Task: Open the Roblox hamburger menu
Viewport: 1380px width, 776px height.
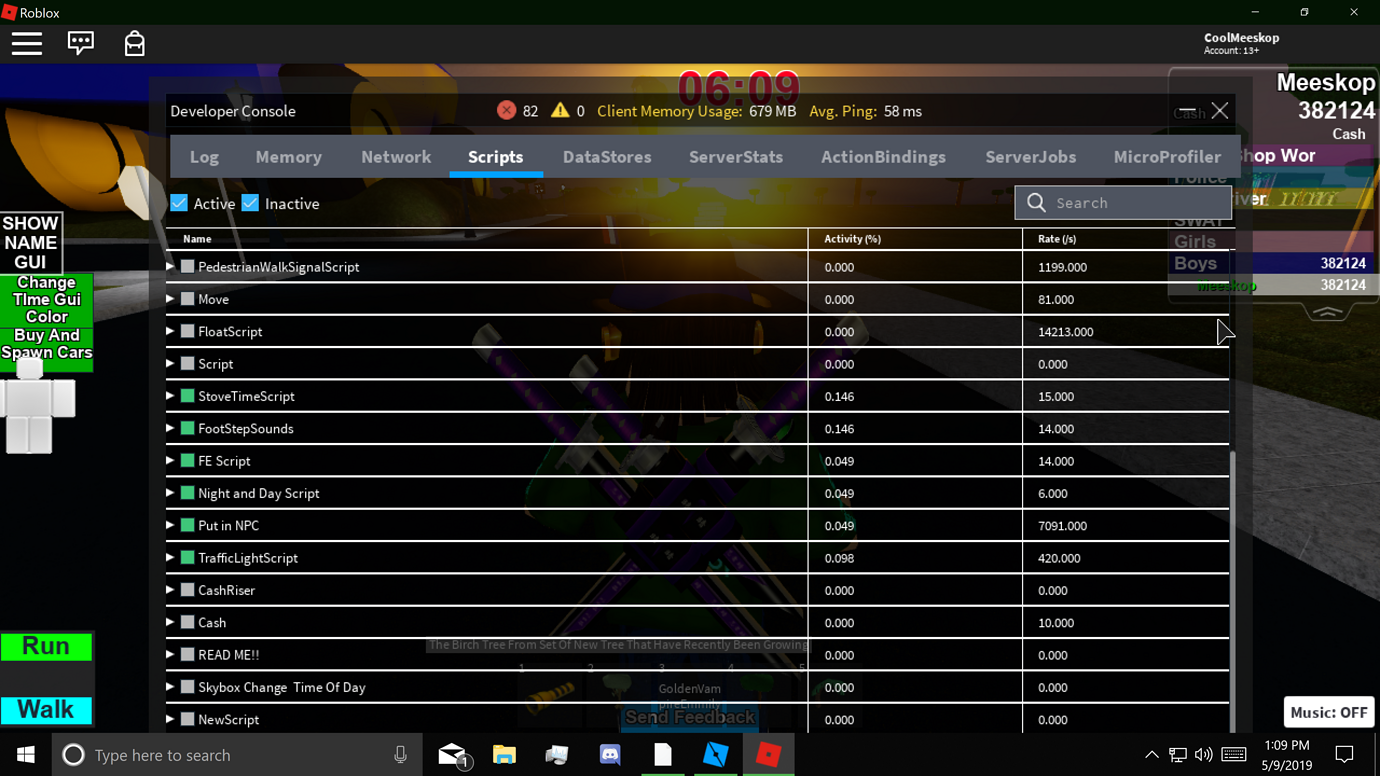Action: click(27, 44)
